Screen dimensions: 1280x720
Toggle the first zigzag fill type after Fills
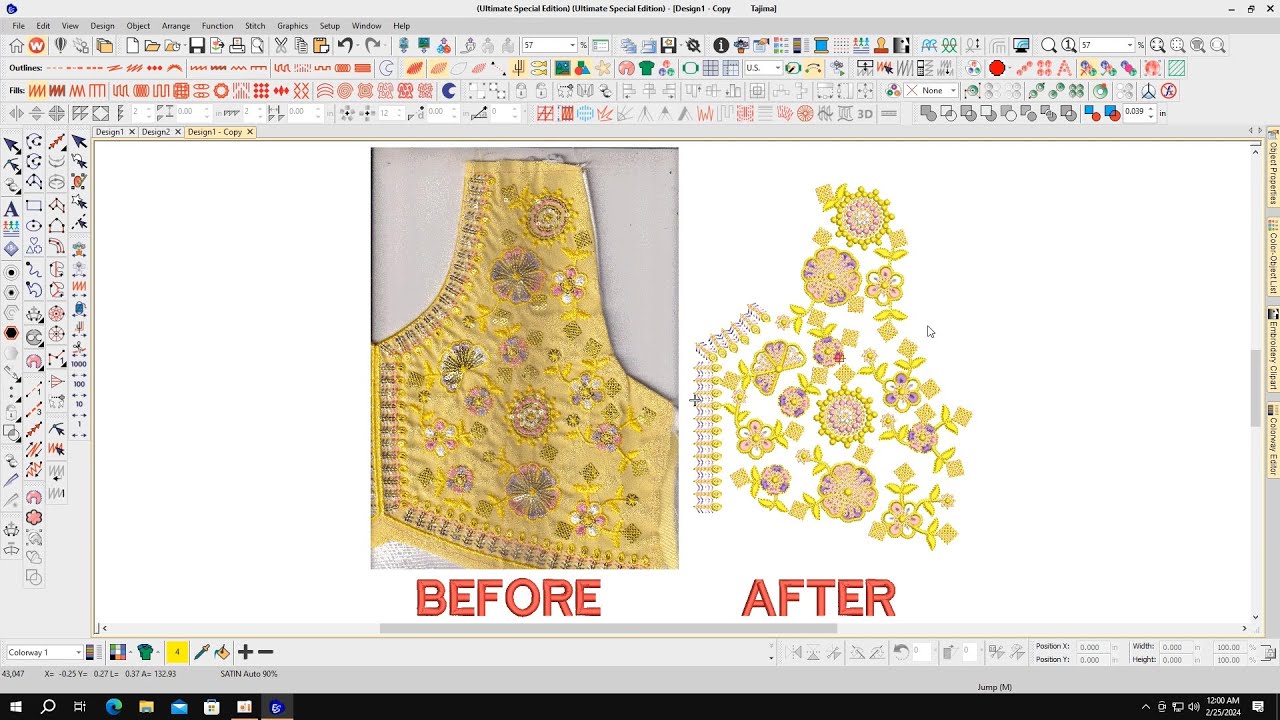pyautogui.click(x=37, y=91)
